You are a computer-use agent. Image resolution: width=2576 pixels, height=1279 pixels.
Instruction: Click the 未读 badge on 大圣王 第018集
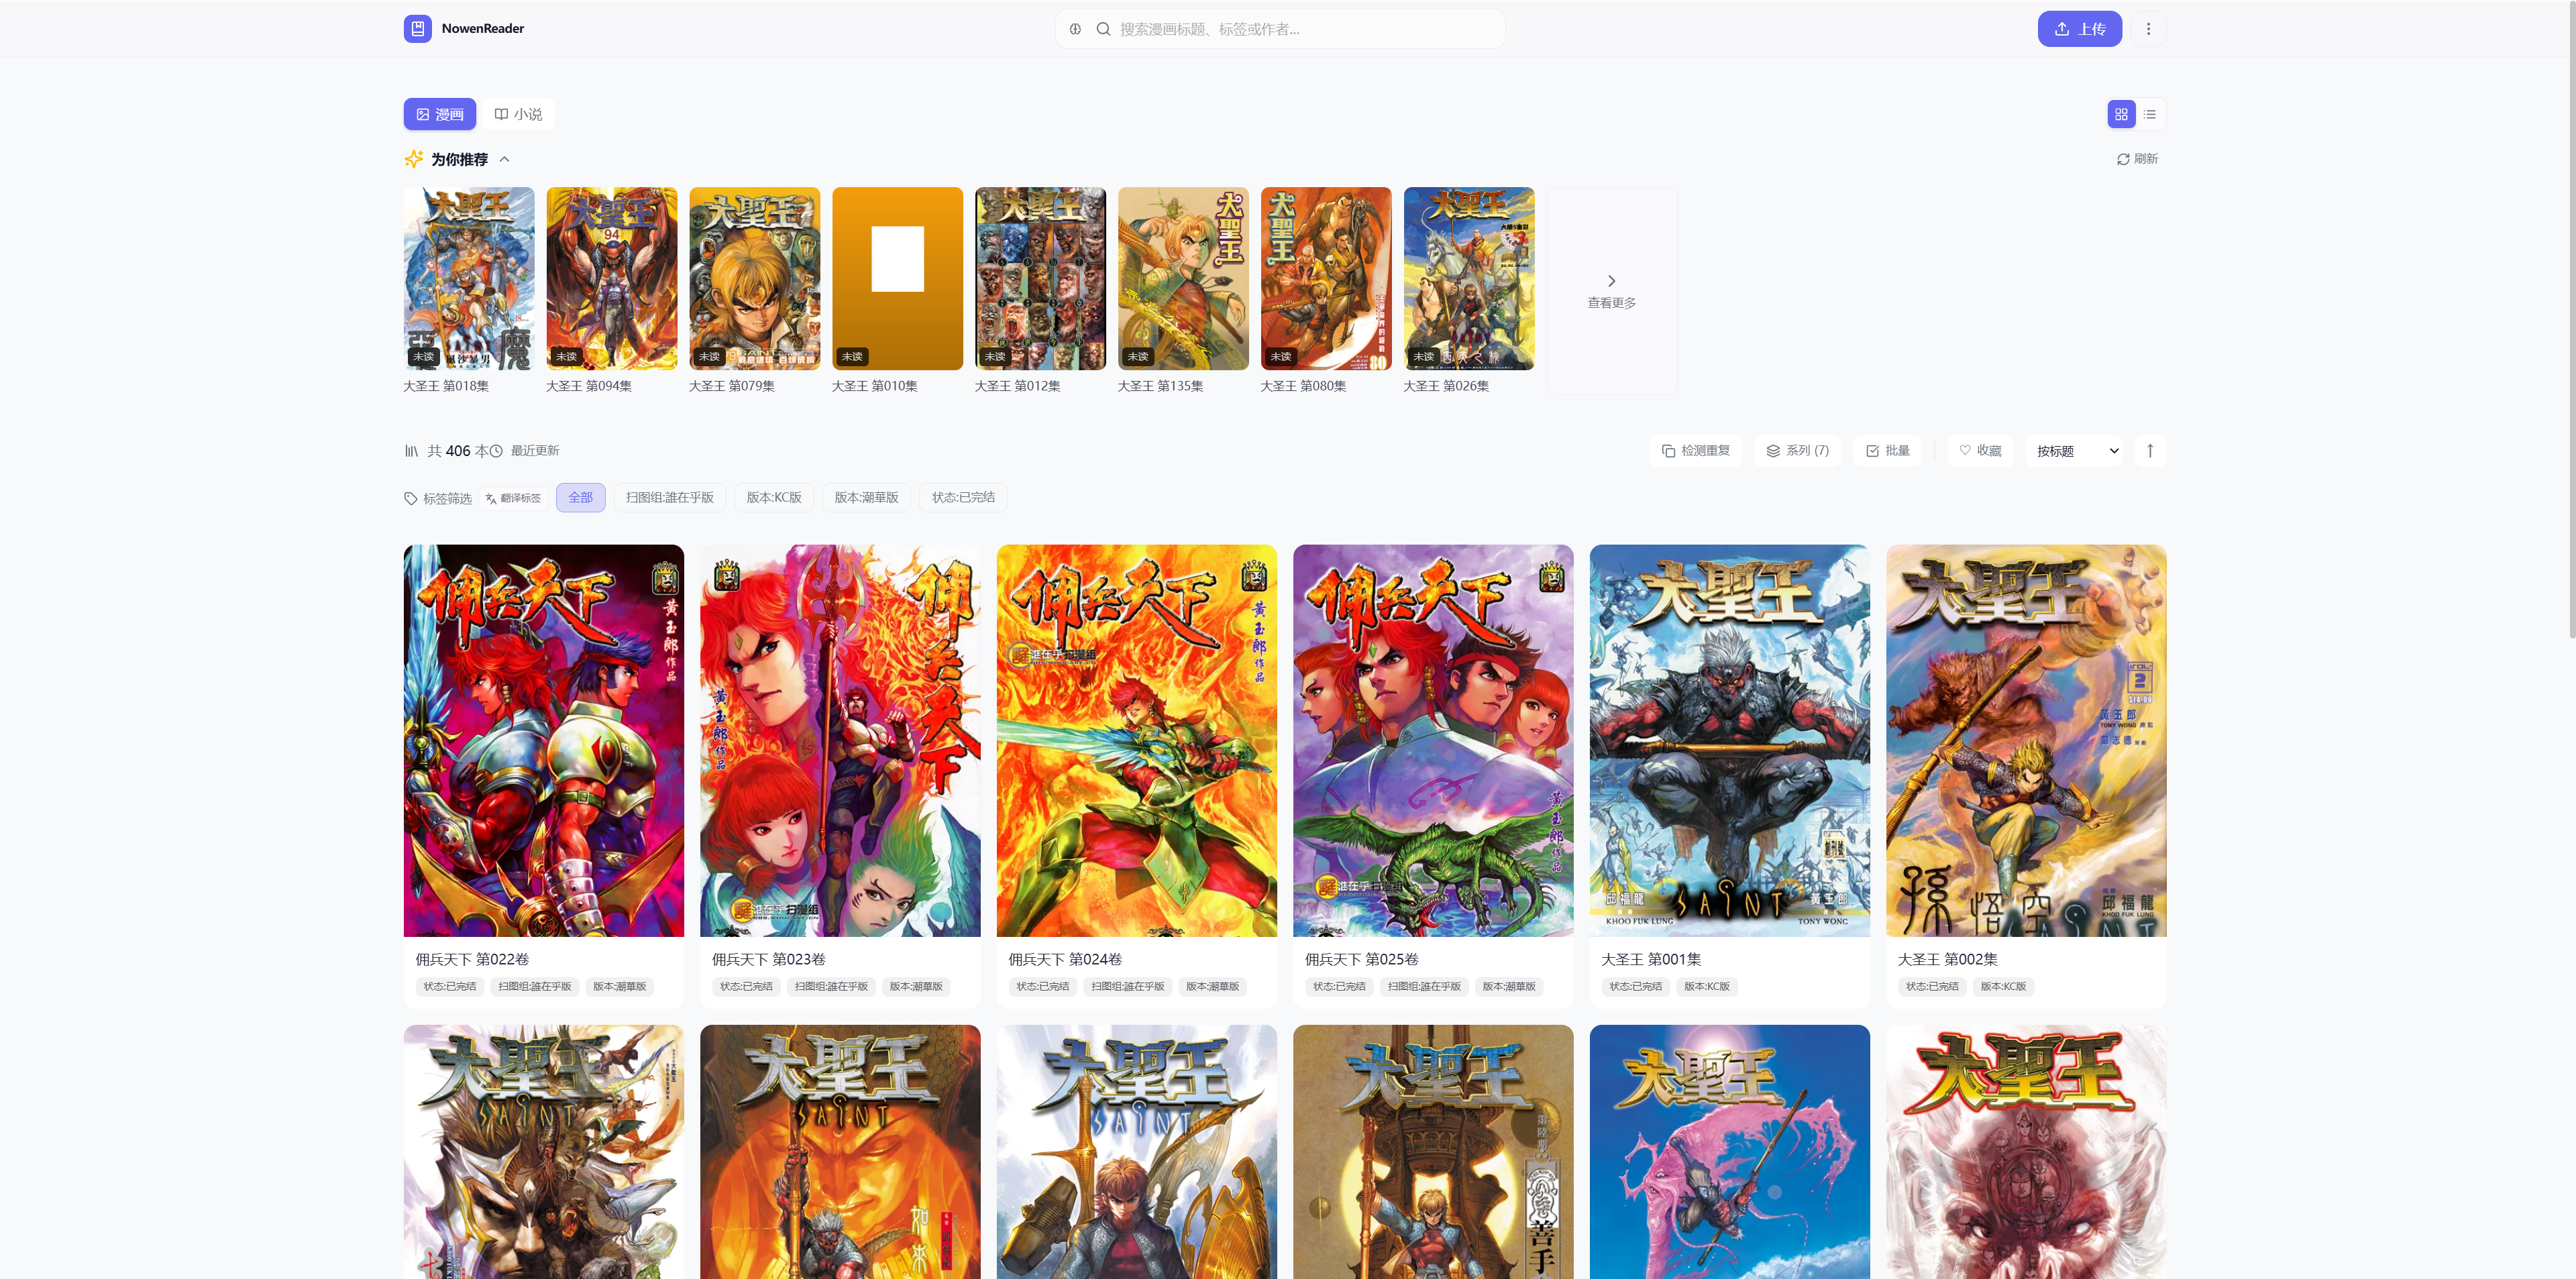point(424,357)
